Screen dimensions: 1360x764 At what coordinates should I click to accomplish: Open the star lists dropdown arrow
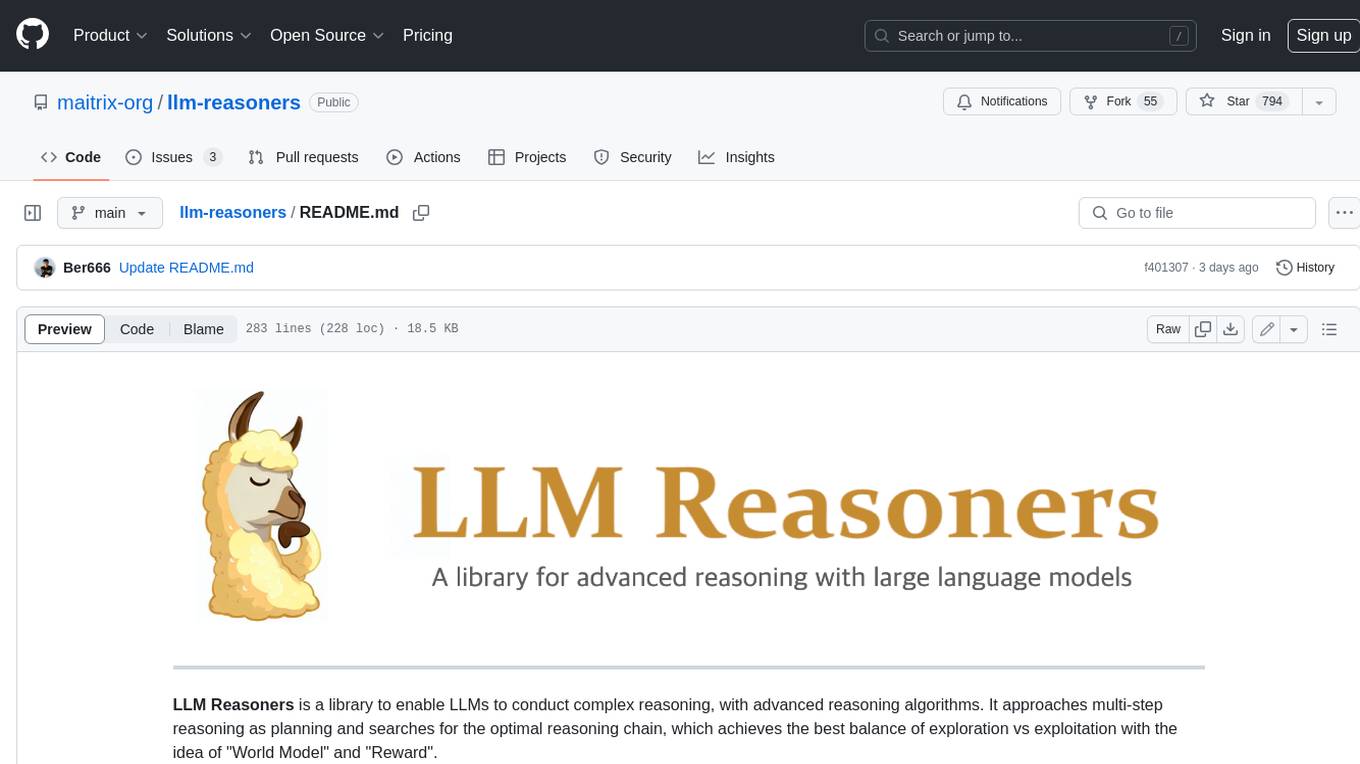point(1318,102)
